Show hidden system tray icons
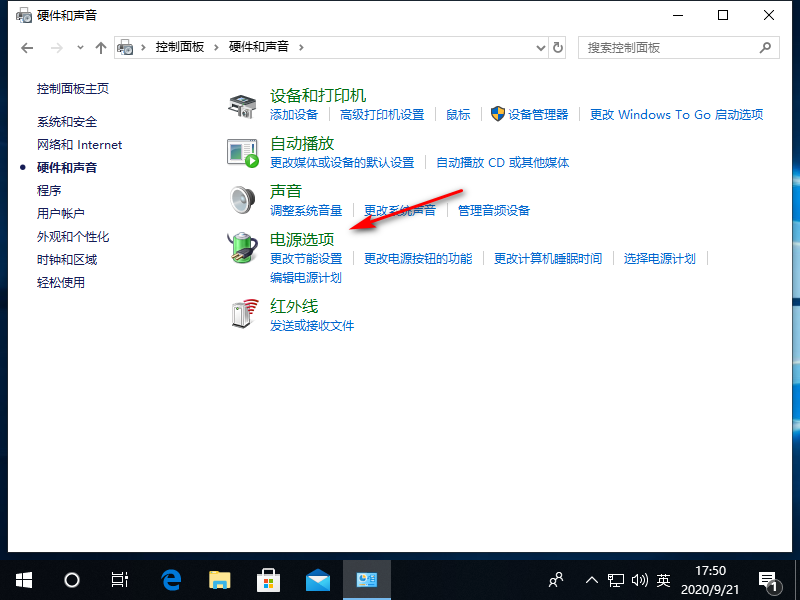 click(591, 579)
